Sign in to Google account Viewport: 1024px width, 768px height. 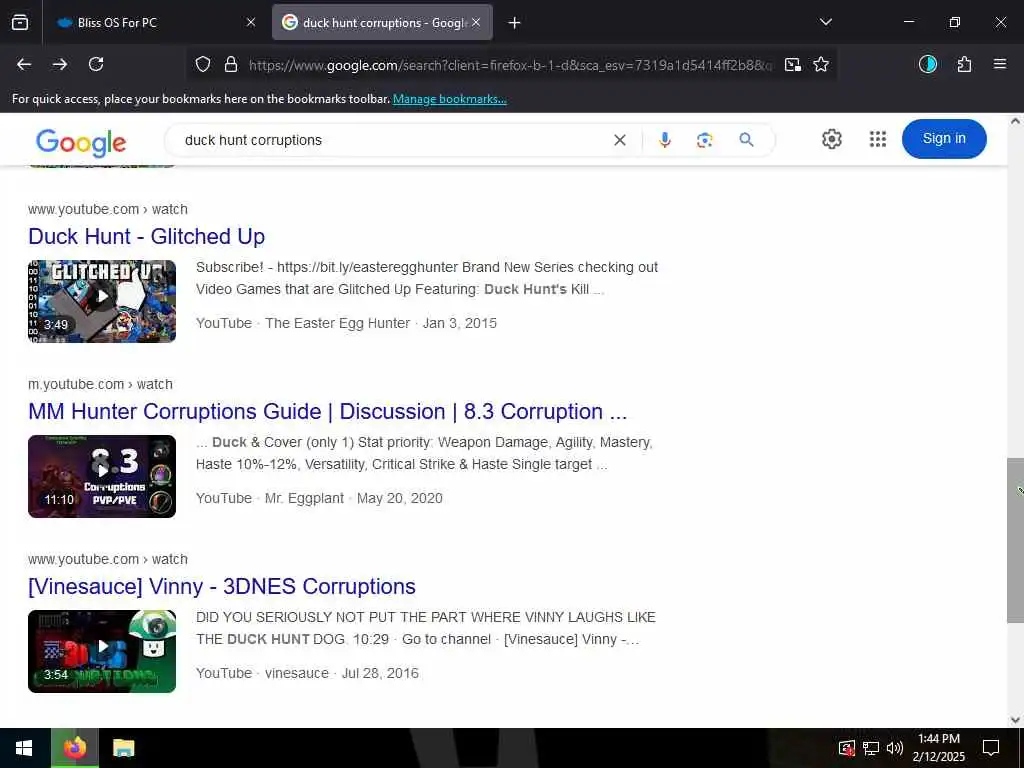tap(944, 138)
